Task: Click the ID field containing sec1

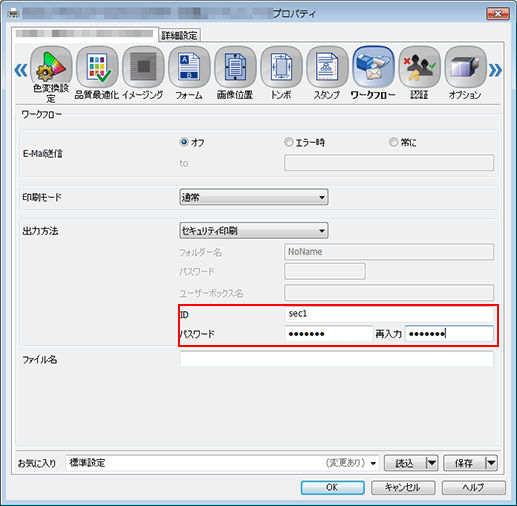Action: [x=389, y=314]
